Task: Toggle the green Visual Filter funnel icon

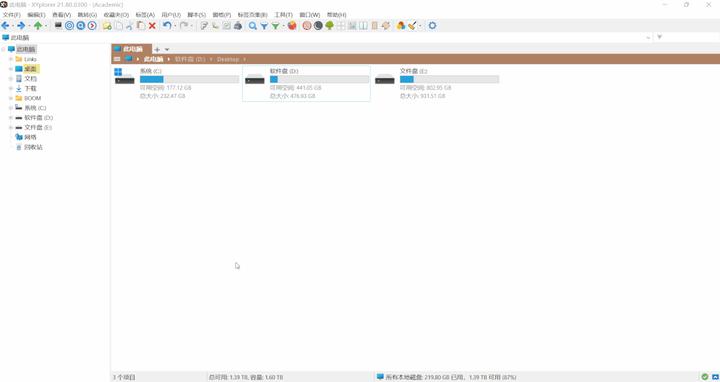Action: 275,26
